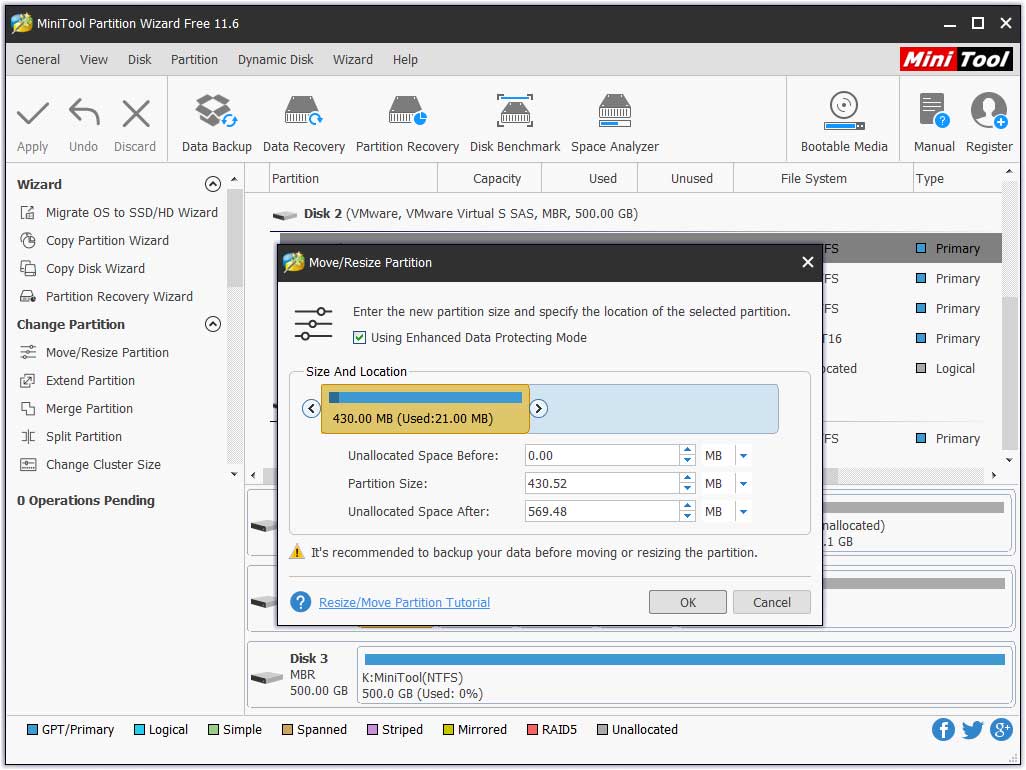
Task: Click the Capacity column header
Action: click(490, 179)
